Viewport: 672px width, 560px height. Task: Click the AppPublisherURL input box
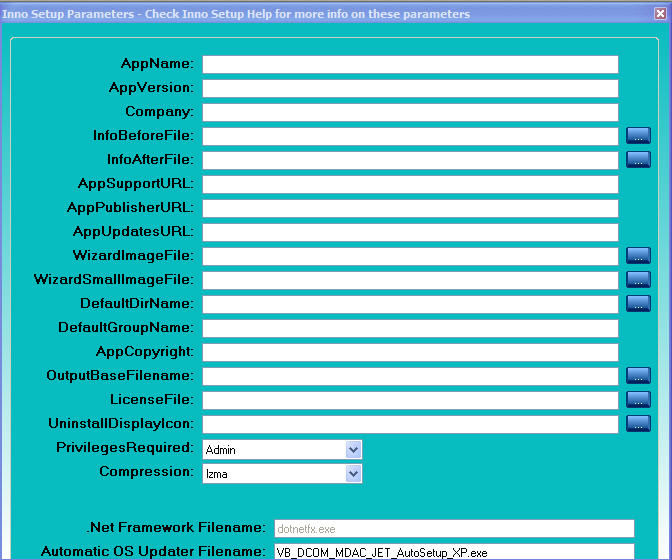[x=410, y=208]
